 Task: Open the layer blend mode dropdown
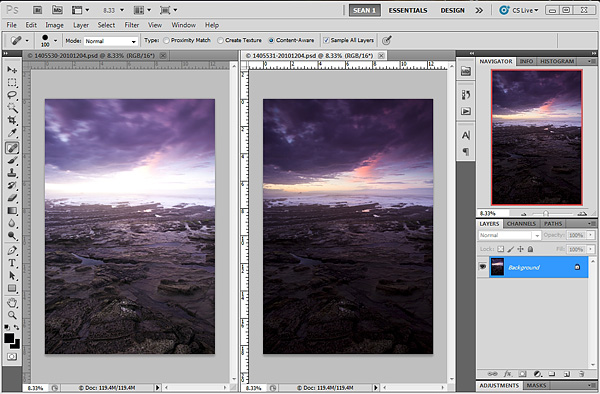point(509,235)
